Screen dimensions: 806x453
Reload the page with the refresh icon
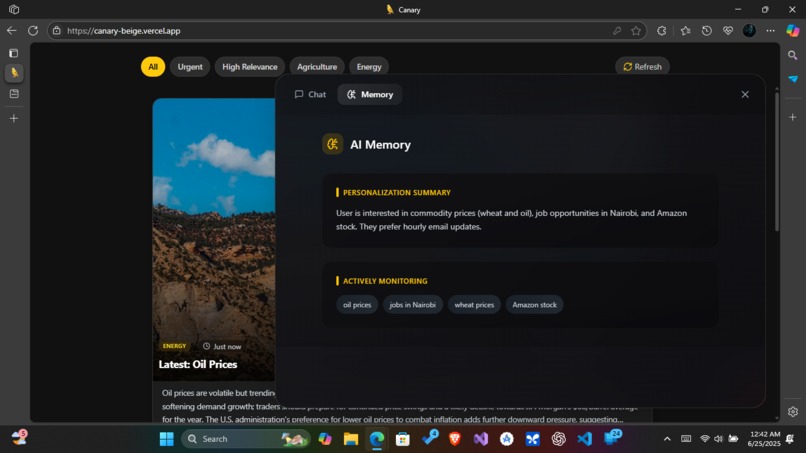pos(33,31)
